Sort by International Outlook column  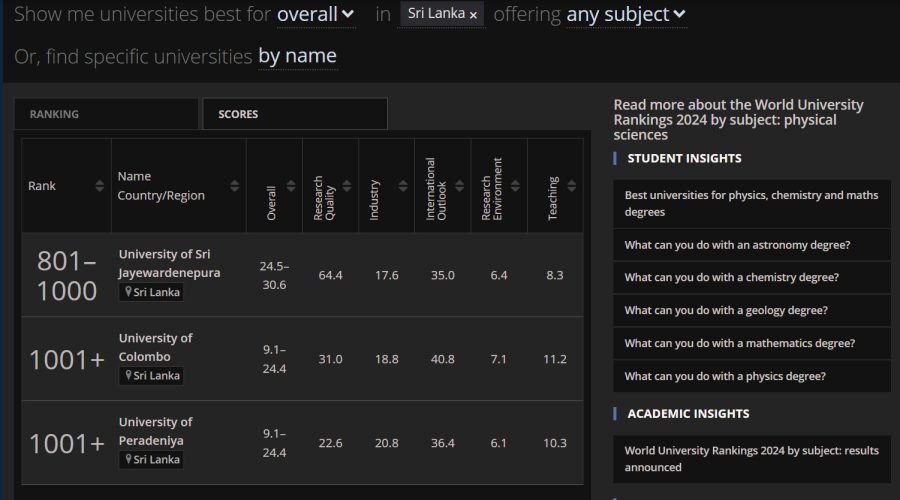(458, 186)
